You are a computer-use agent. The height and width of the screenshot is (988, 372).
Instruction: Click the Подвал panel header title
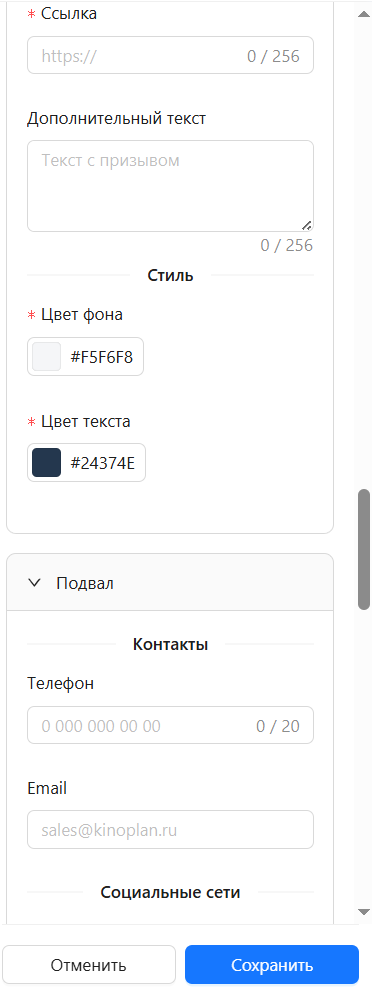[x=85, y=583]
